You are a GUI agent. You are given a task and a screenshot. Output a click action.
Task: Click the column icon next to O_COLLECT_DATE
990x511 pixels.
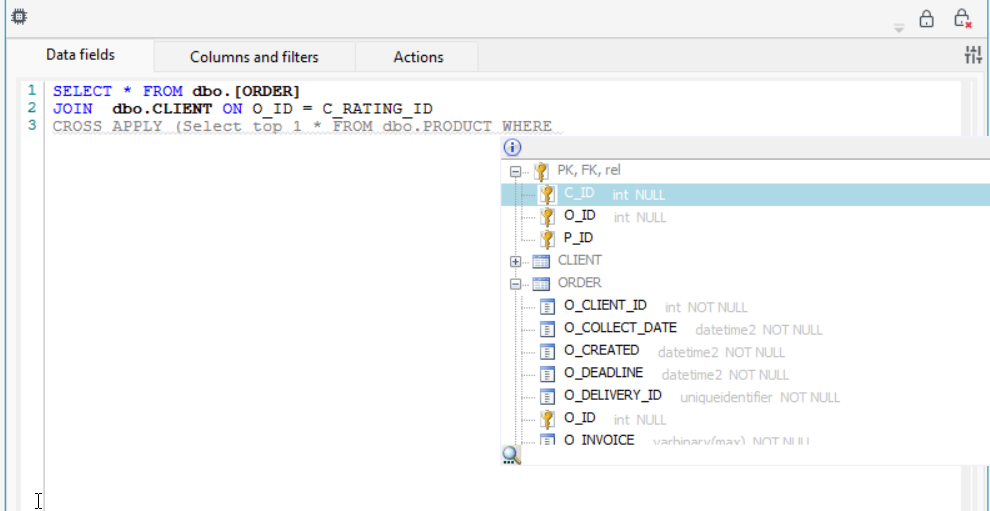[547, 330]
